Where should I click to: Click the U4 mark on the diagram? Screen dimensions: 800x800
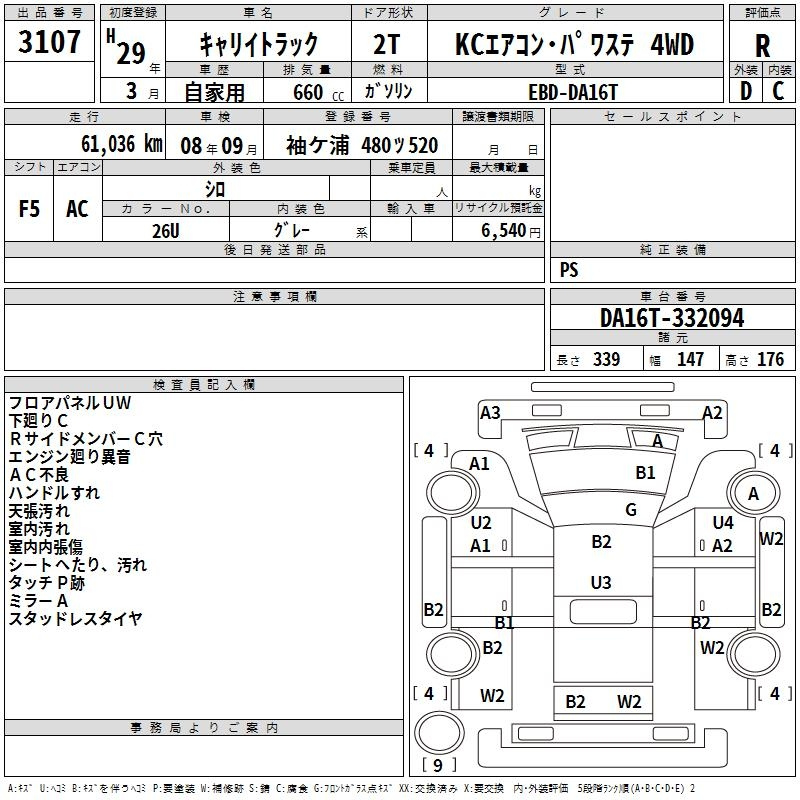(722, 522)
